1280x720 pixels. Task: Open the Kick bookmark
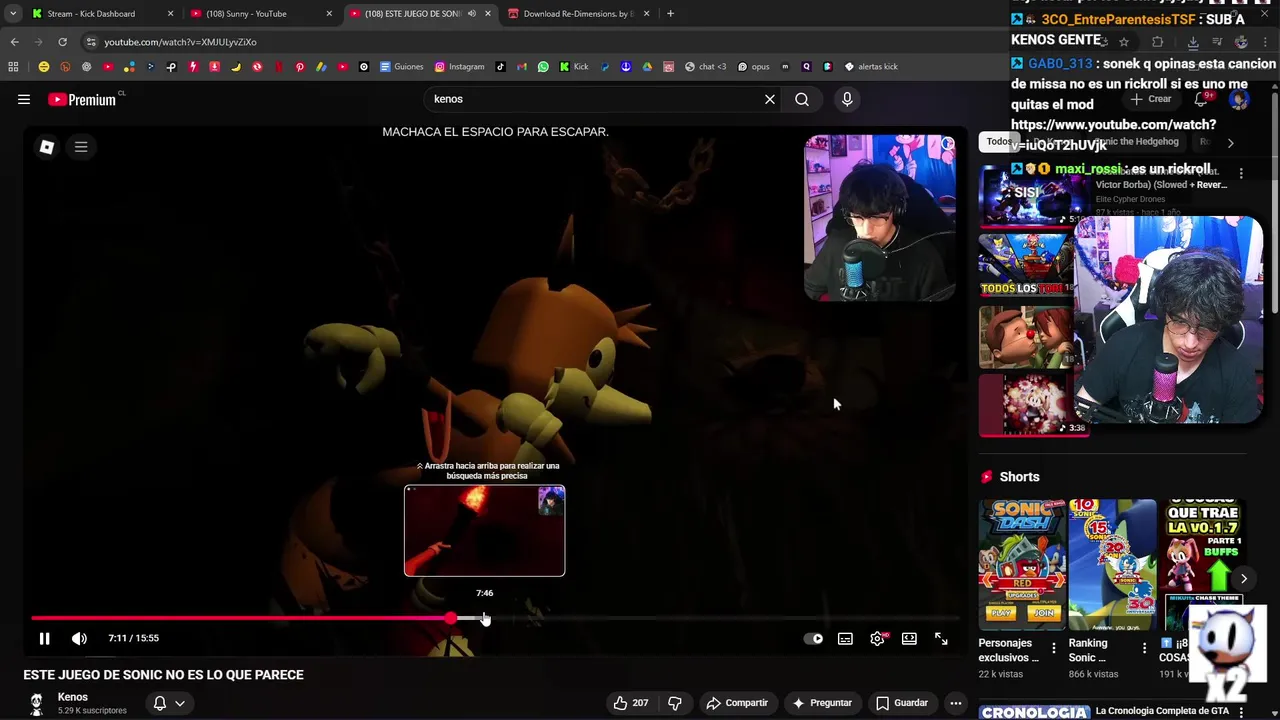(574, 67)
